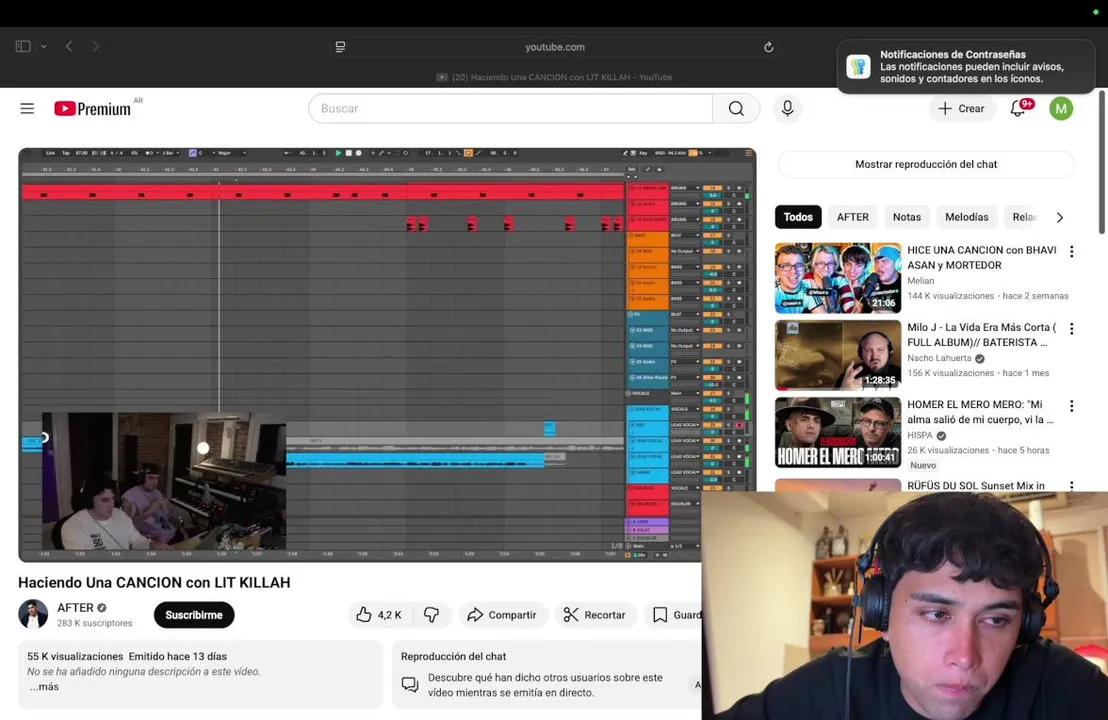Like the video with thumbs up 4,2 K

[x=379, y=615]
